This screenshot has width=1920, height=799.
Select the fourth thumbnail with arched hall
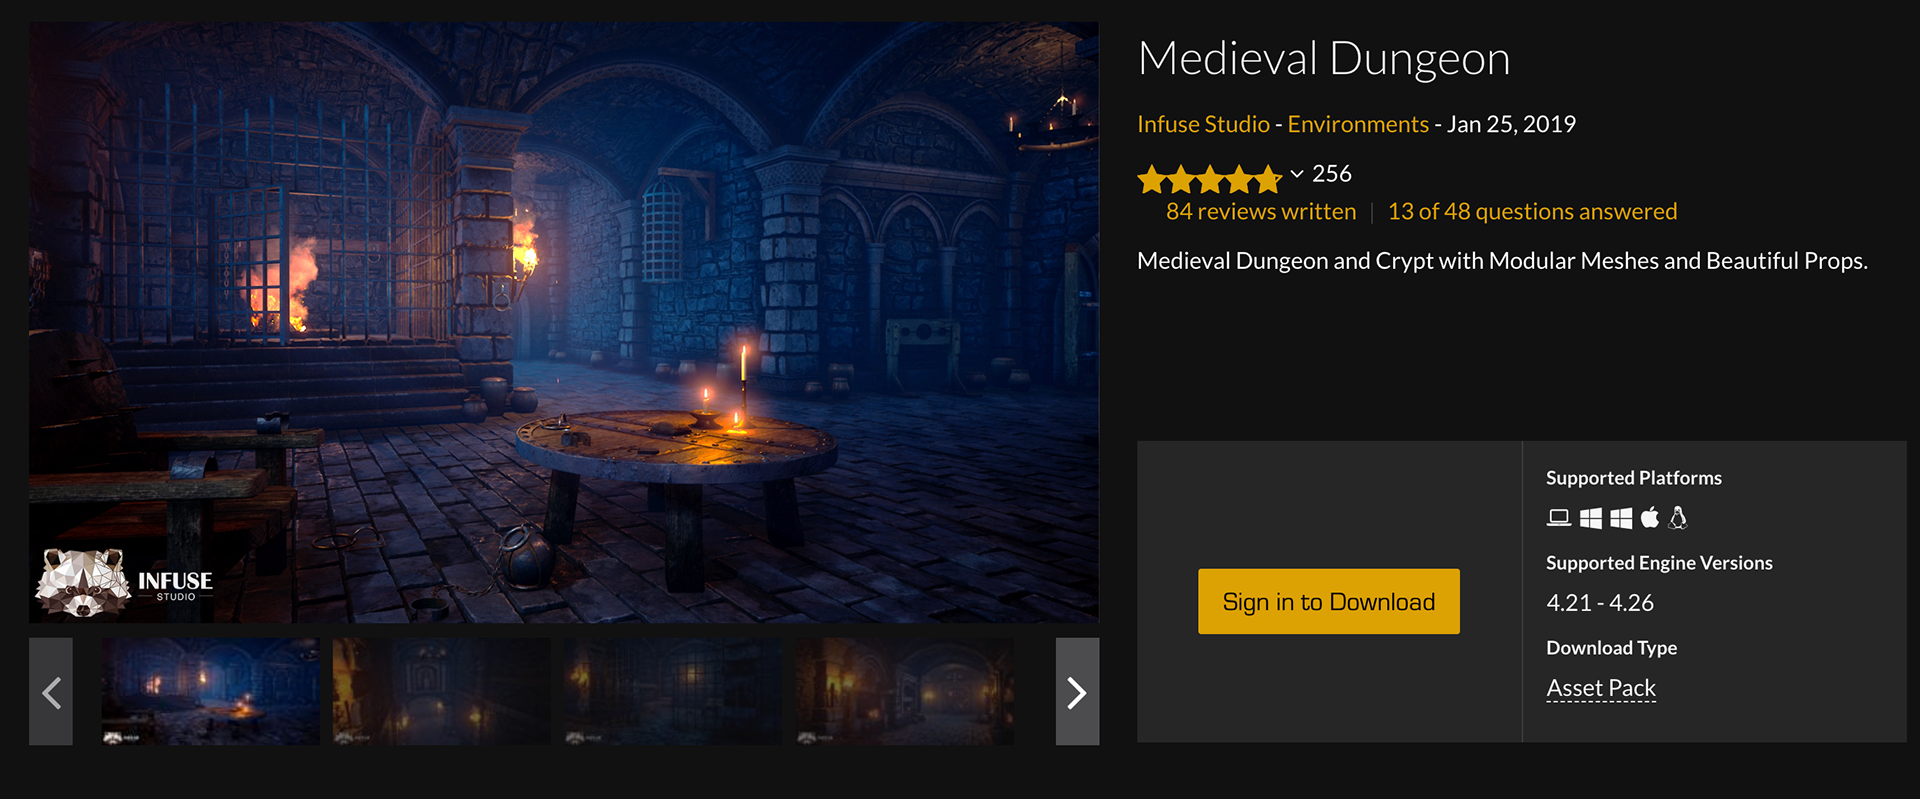point(905,692)
